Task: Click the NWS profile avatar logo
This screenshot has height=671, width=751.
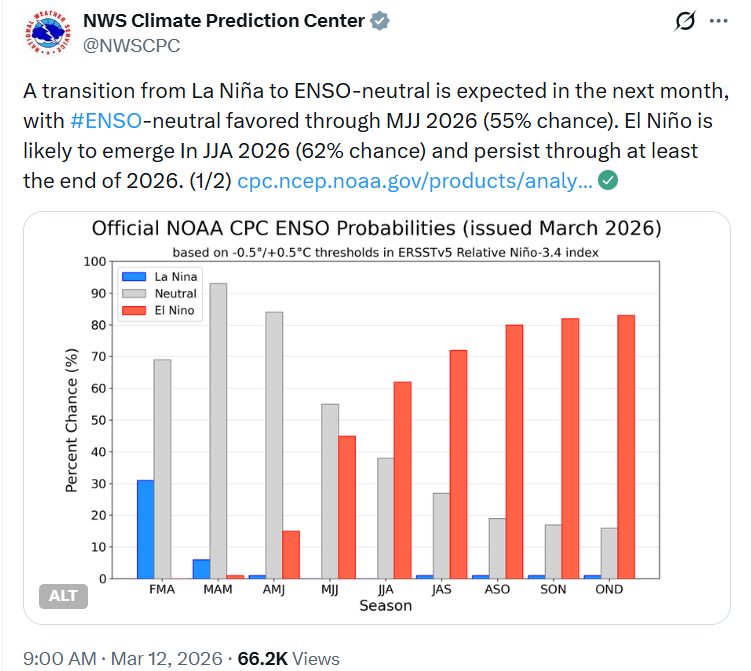Action: 45,36
